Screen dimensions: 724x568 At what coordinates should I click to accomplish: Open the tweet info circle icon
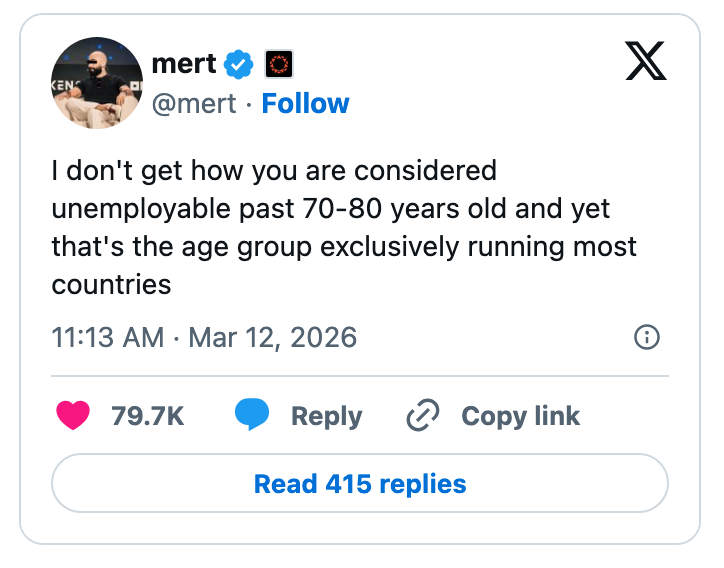pyautogui.click(x=647, y=338)
